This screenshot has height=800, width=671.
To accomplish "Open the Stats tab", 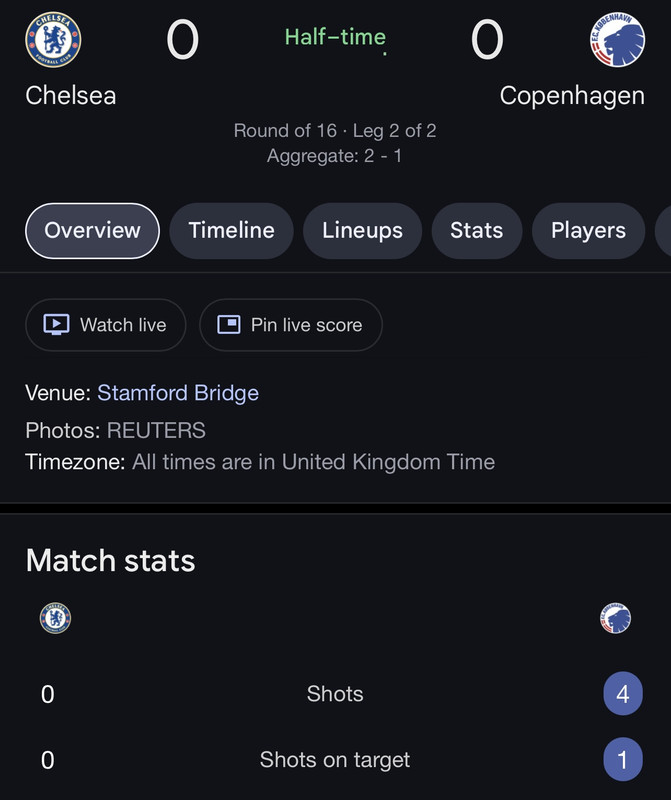I will (476, 230).
